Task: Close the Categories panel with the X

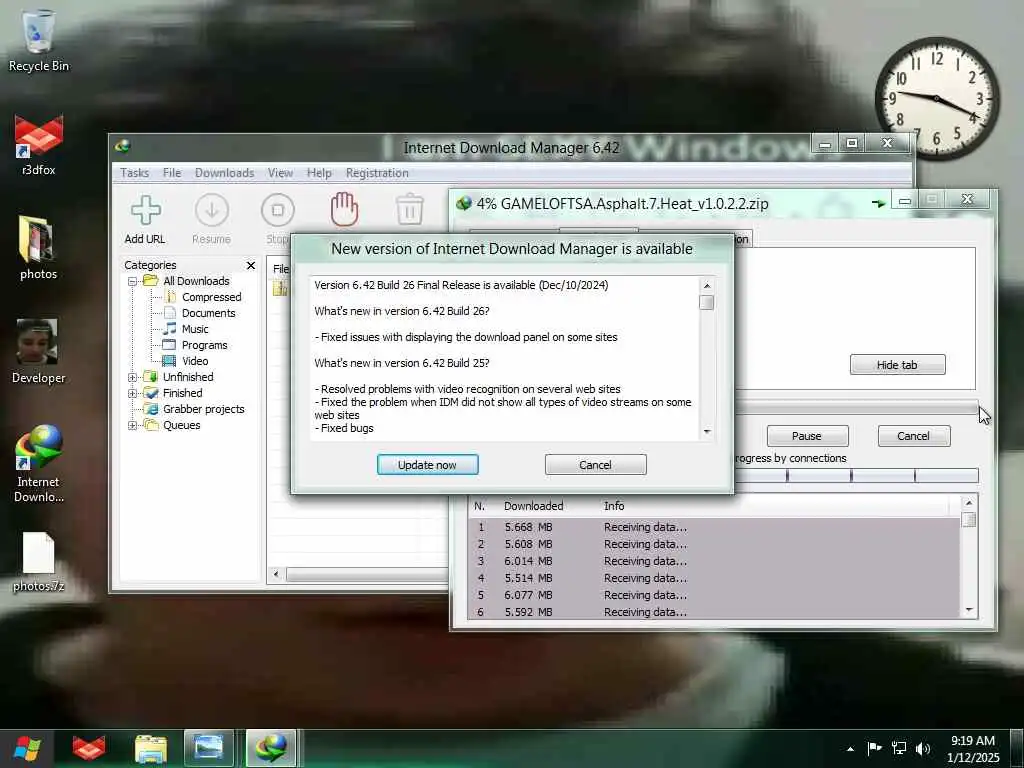Action: click(x=251, y=265)
